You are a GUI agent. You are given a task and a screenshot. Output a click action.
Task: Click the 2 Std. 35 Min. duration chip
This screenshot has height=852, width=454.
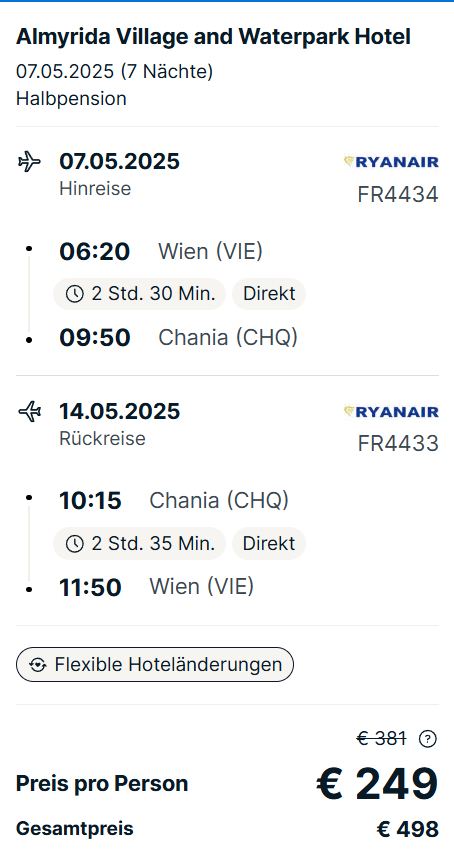pos(139,543)
